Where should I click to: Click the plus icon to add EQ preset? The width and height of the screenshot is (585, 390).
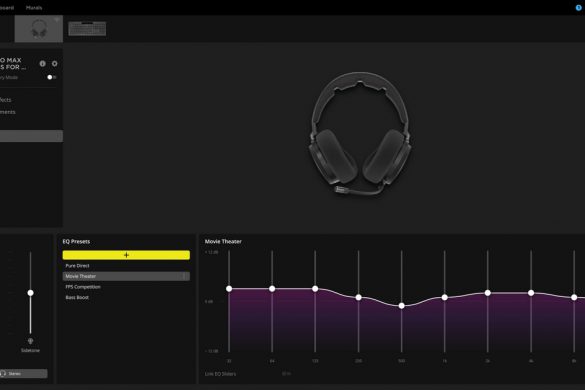point(126,255)
